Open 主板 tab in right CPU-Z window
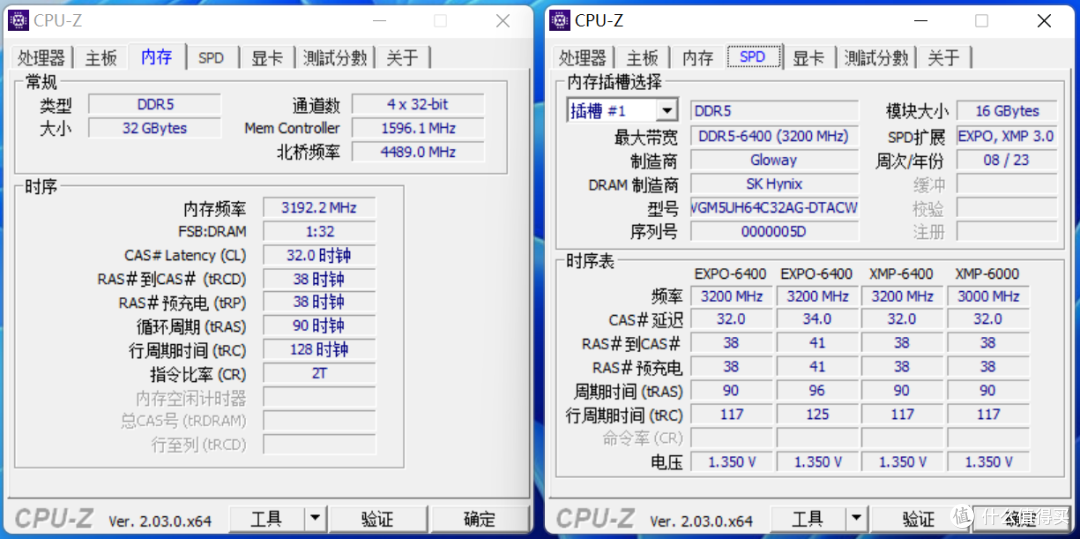Viewport: 1080px width, 539px height. [x=642, y=58]
